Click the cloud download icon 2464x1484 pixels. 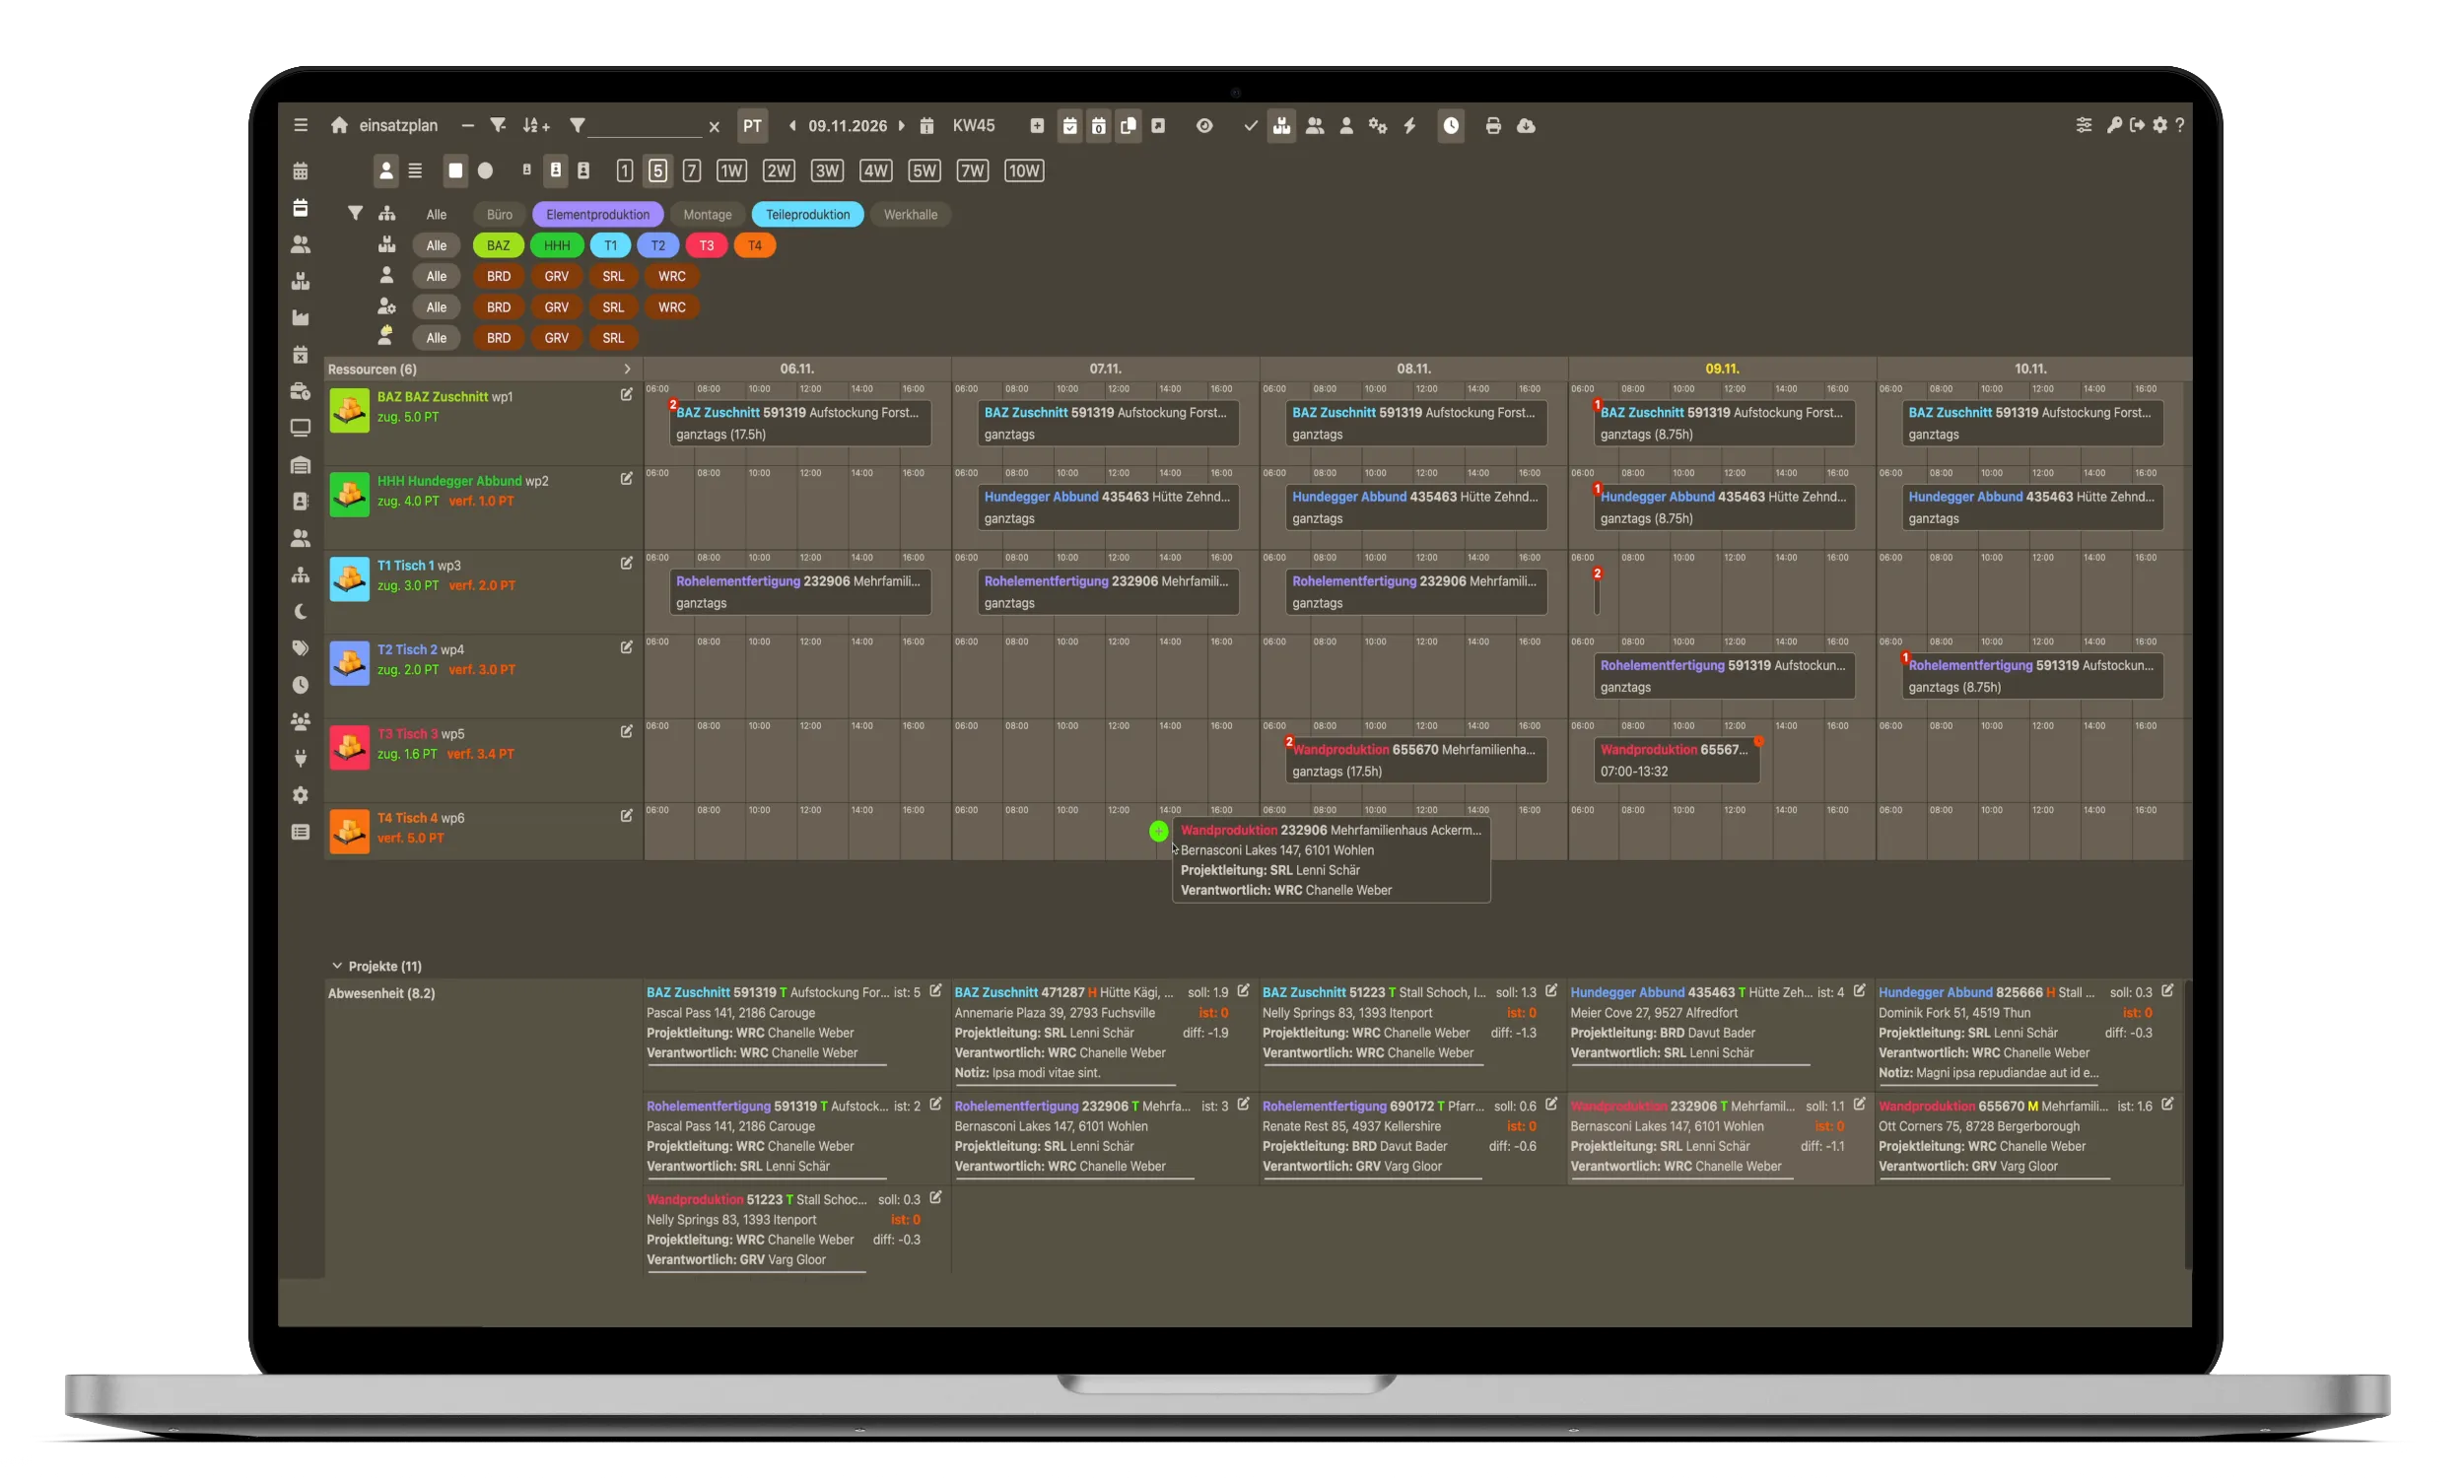[x=1526, y=126]
